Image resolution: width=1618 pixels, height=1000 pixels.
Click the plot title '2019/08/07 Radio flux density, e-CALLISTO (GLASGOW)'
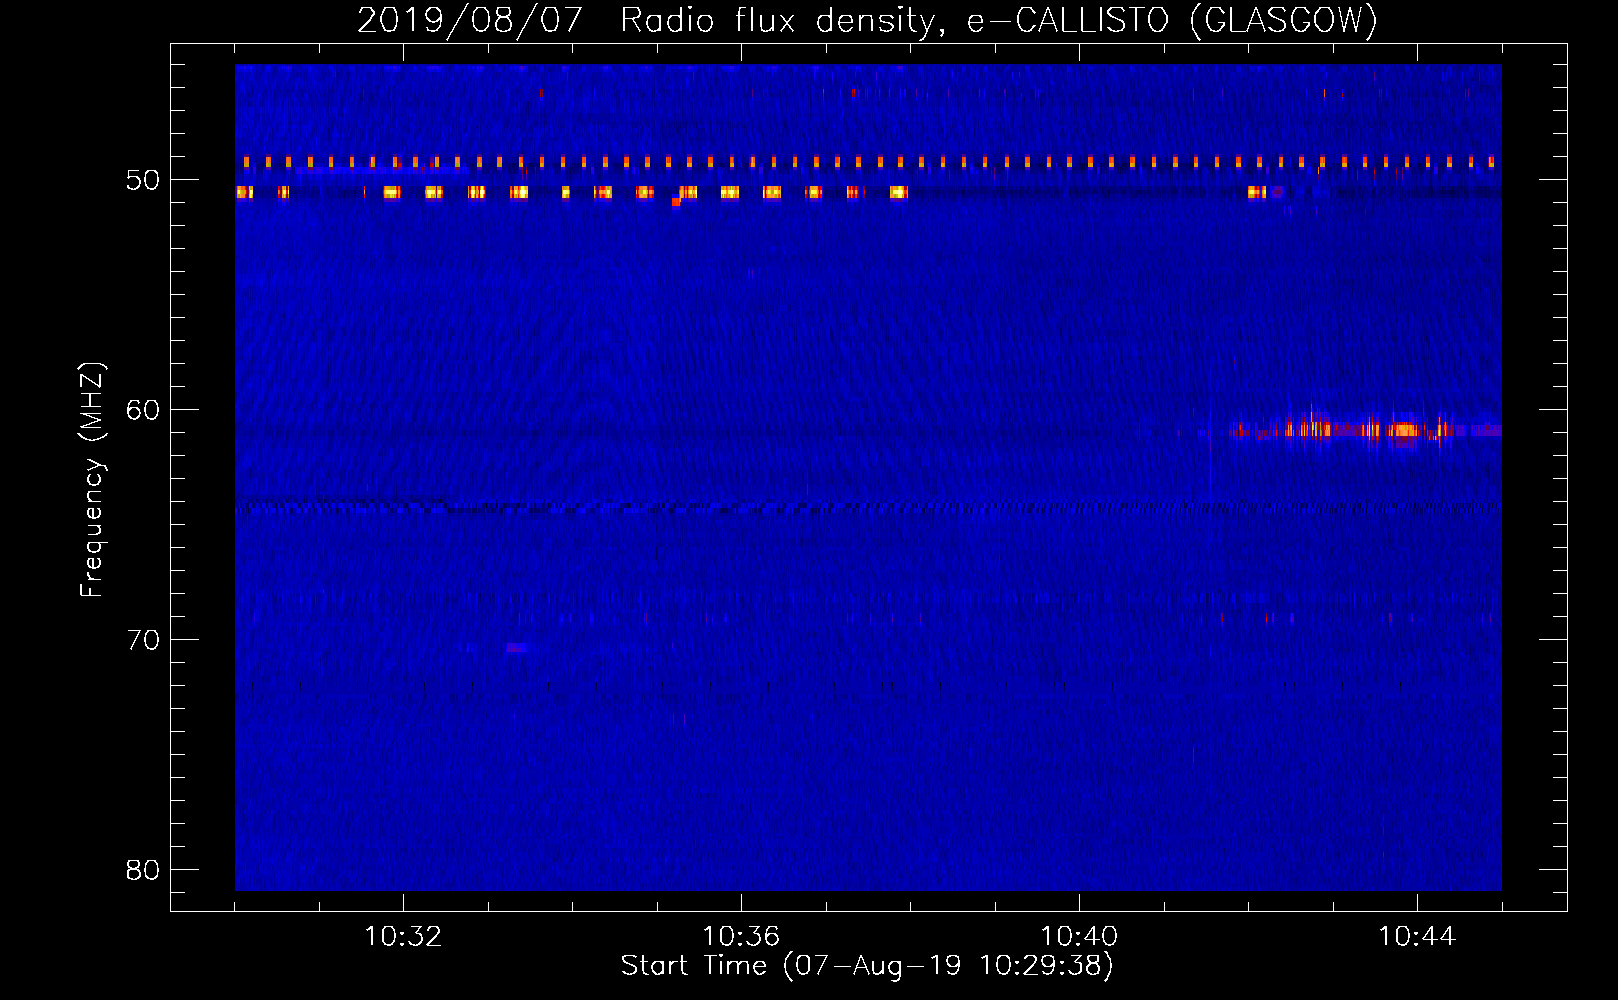(867, 20)
